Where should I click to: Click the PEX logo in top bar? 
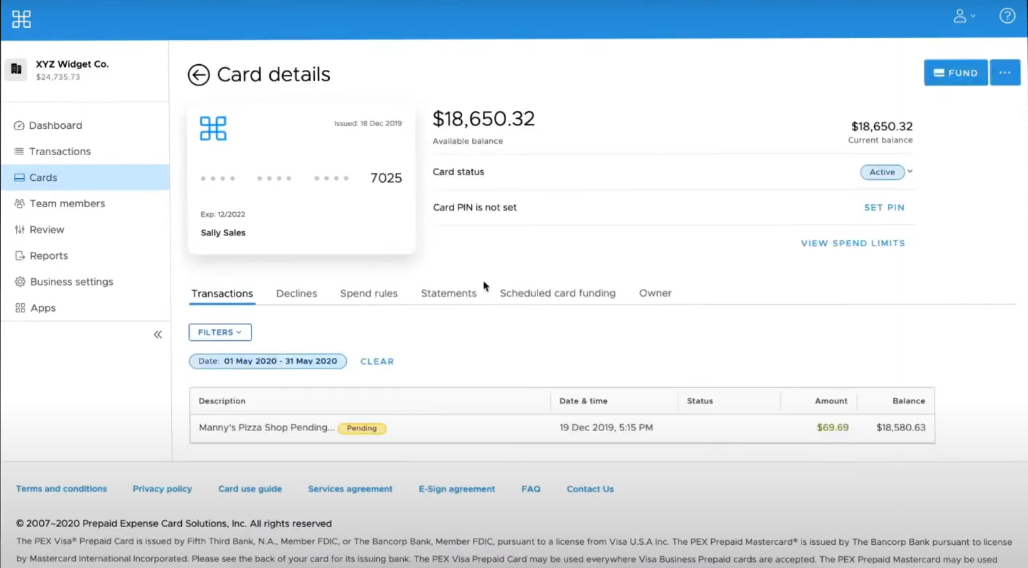[21, 19]
